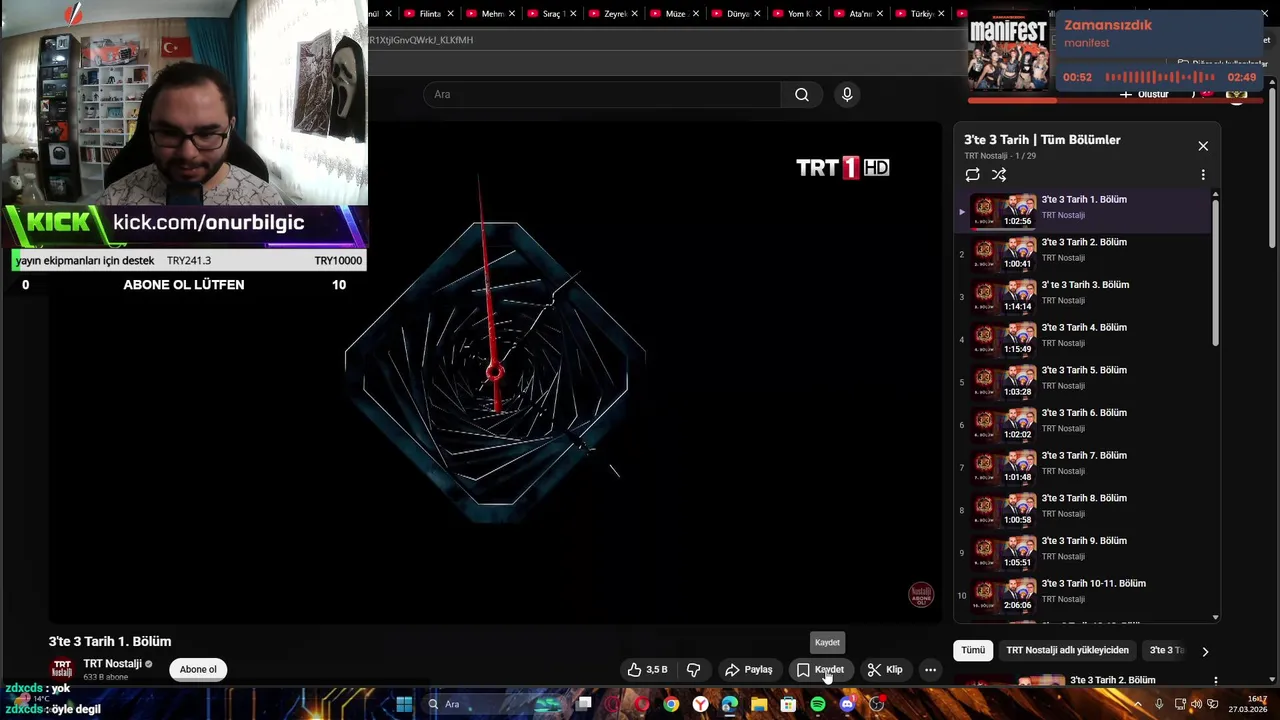
Task: Open Yandex browser from the taskbar
Action: 700,704
